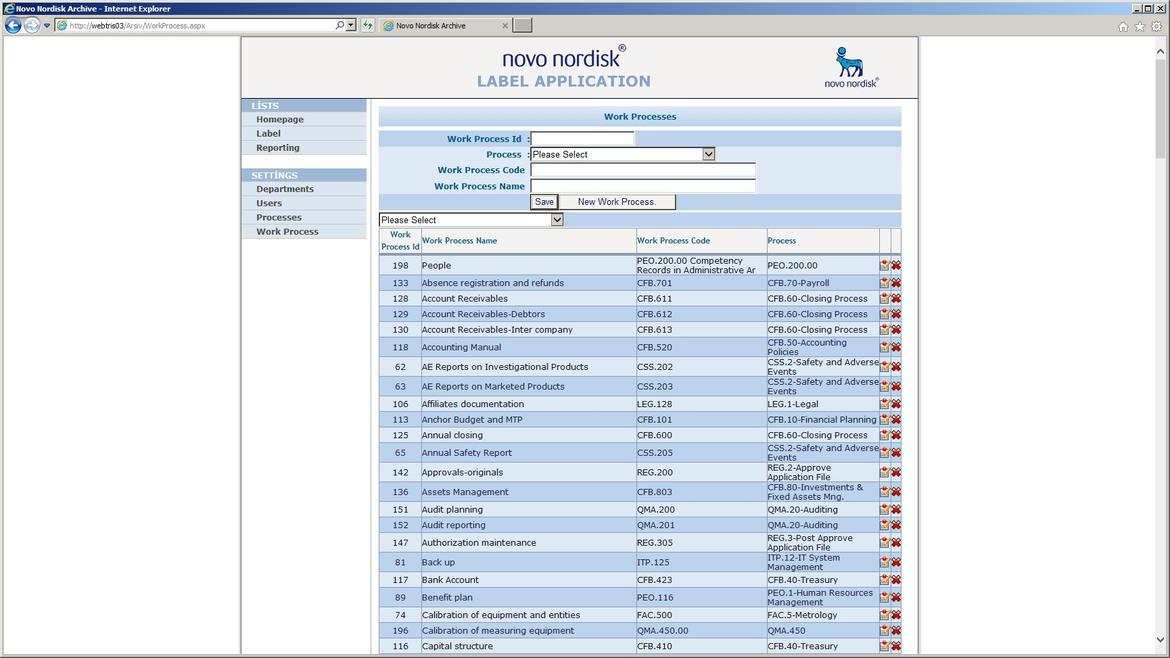Screen dimensions: 1170x658
Task: Delete the Capital structure row
Action: (895, 647)
